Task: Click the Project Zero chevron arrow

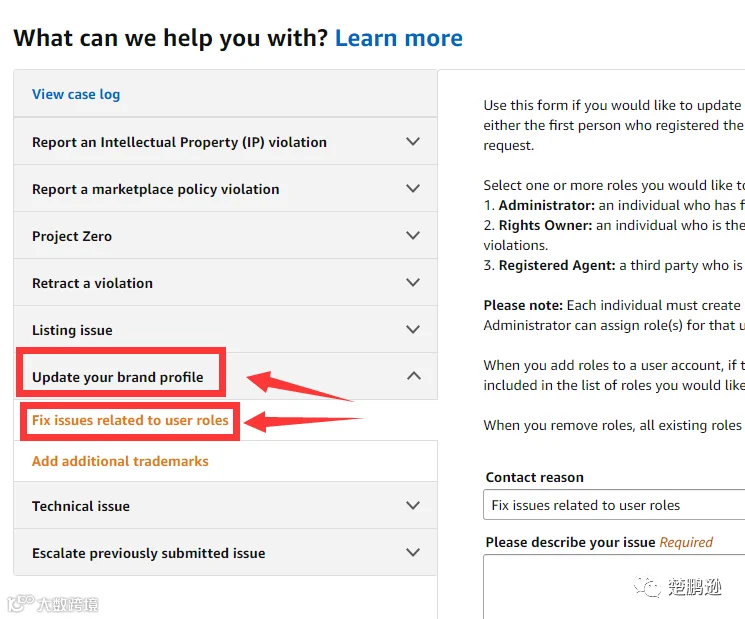Action: 413,236
